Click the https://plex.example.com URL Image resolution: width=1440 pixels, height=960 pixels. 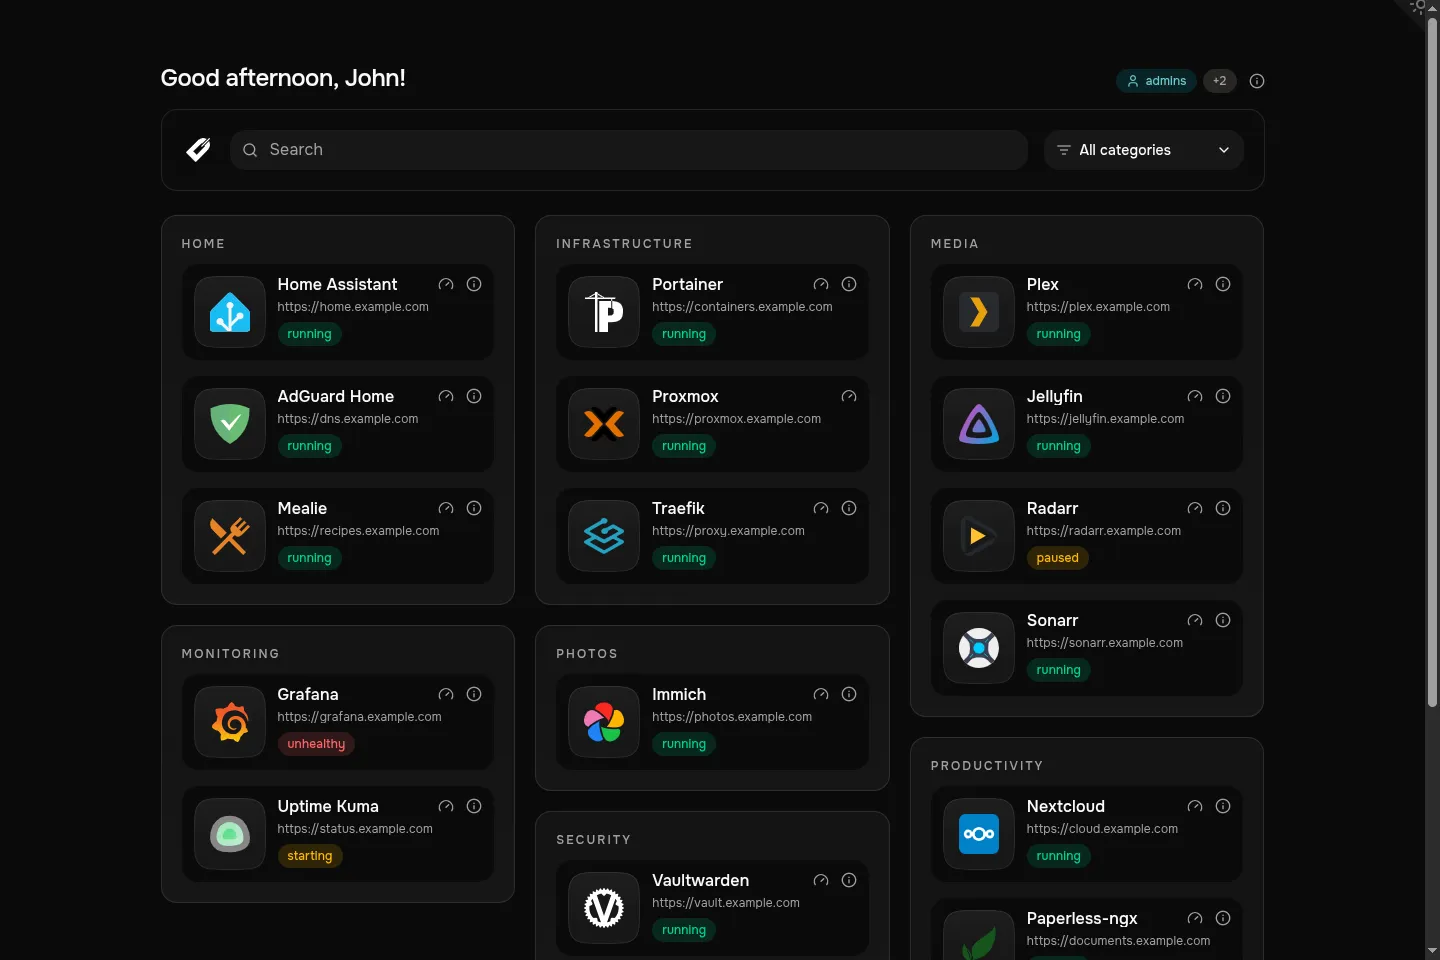pyautogui.click(x=1098, y=307)
